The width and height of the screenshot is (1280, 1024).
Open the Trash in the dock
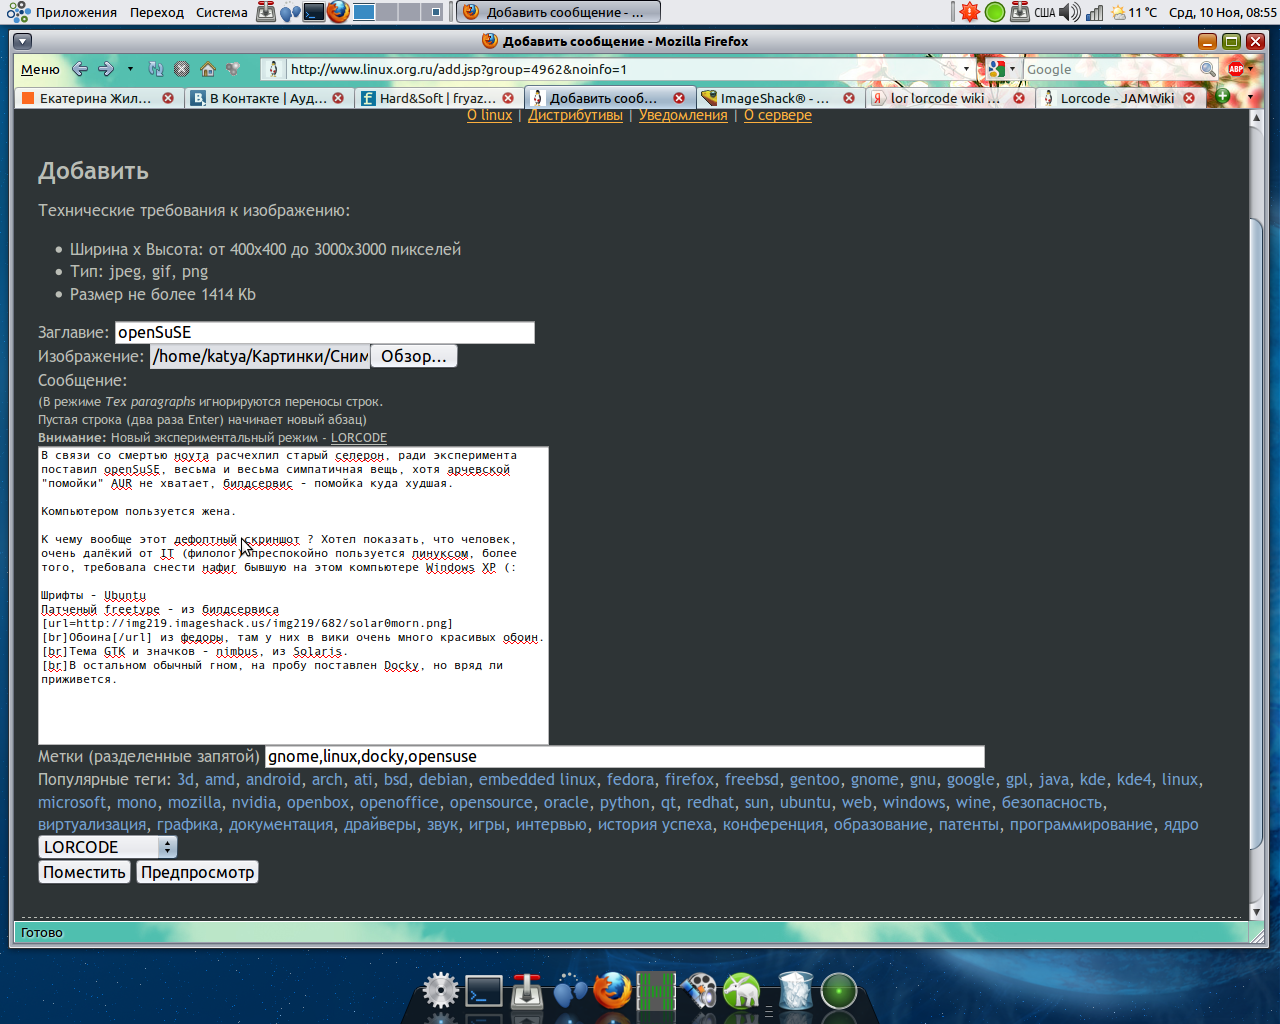point(795,991)
